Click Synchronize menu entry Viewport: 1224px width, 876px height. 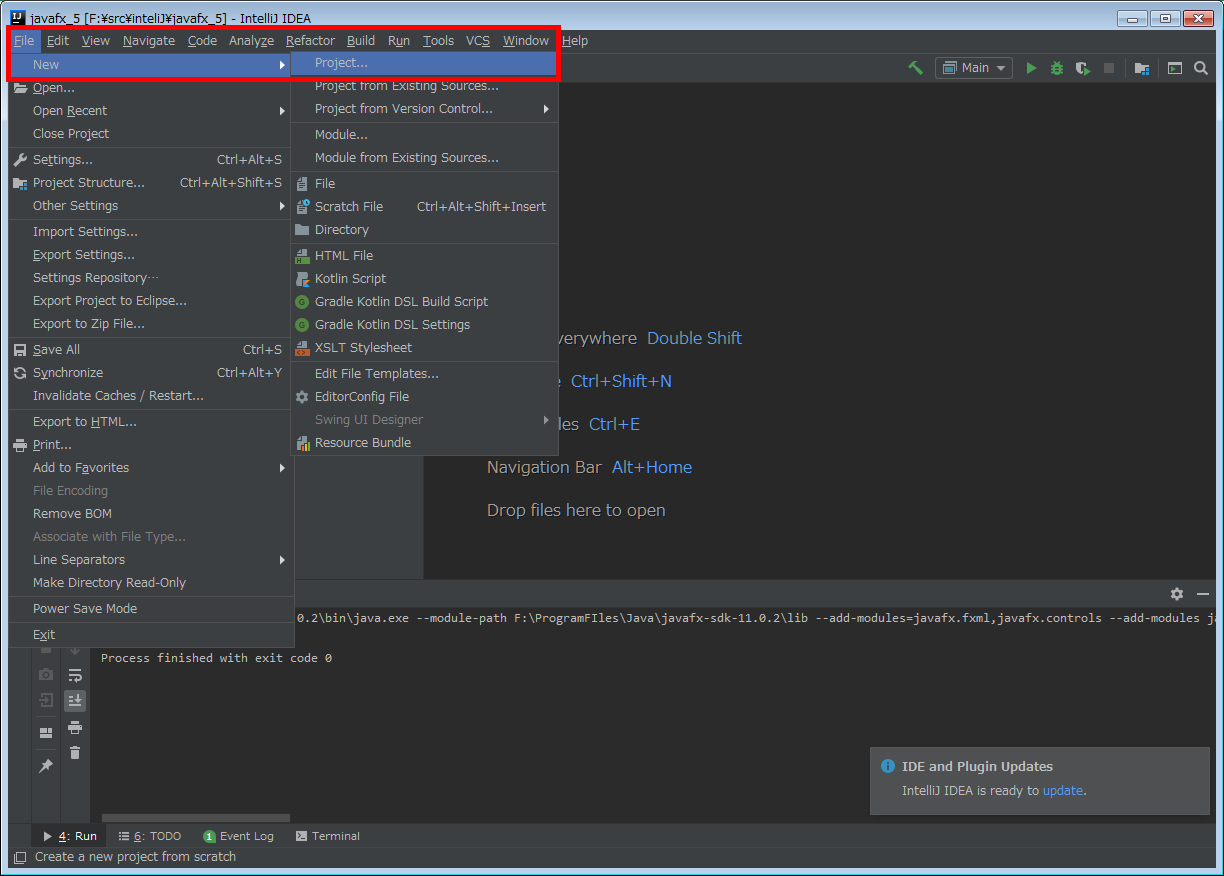151,373
